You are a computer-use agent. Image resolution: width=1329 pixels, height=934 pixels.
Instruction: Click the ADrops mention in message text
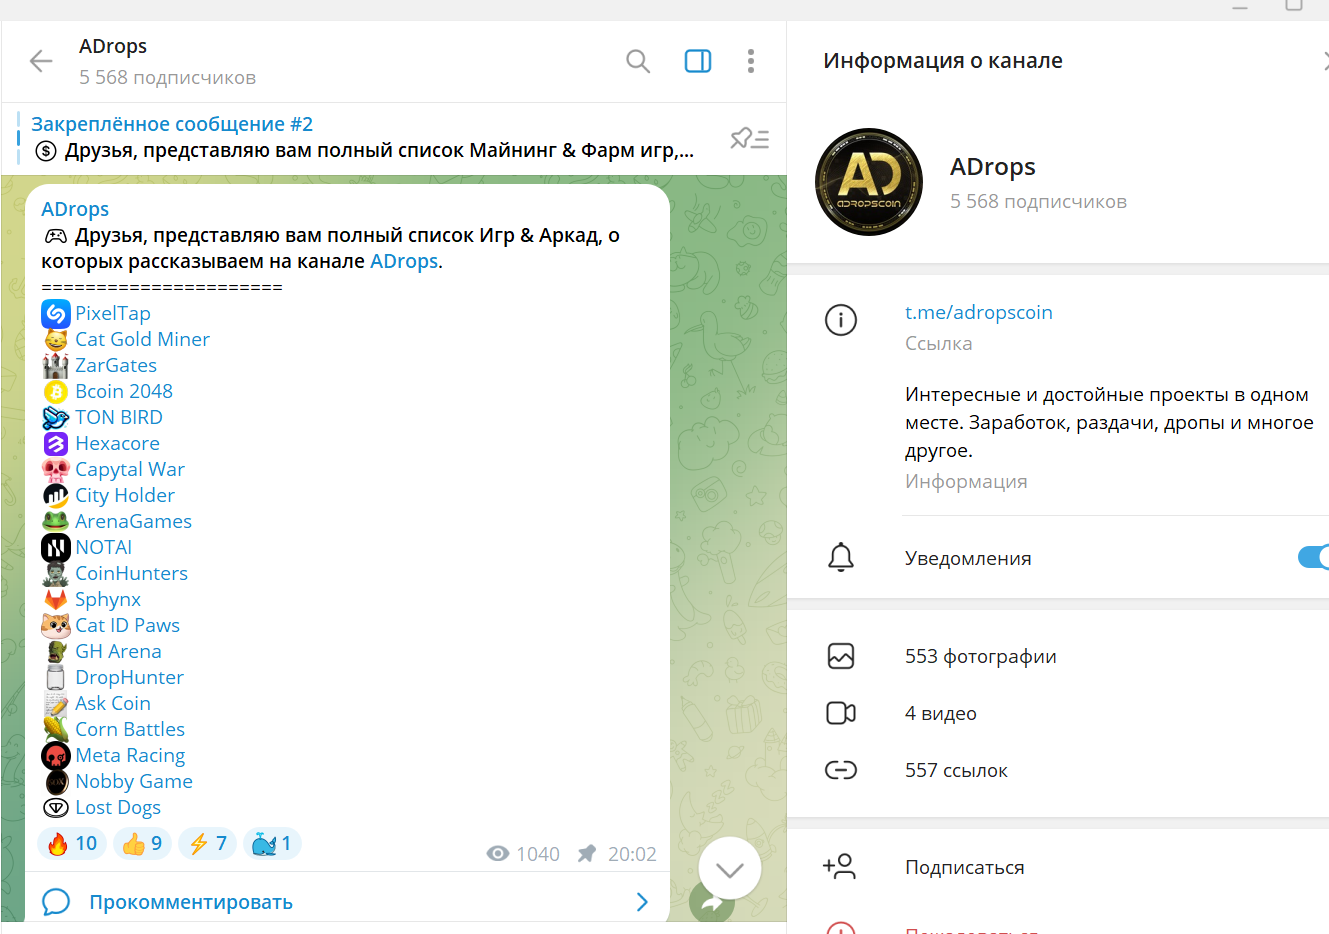[404, 261]
